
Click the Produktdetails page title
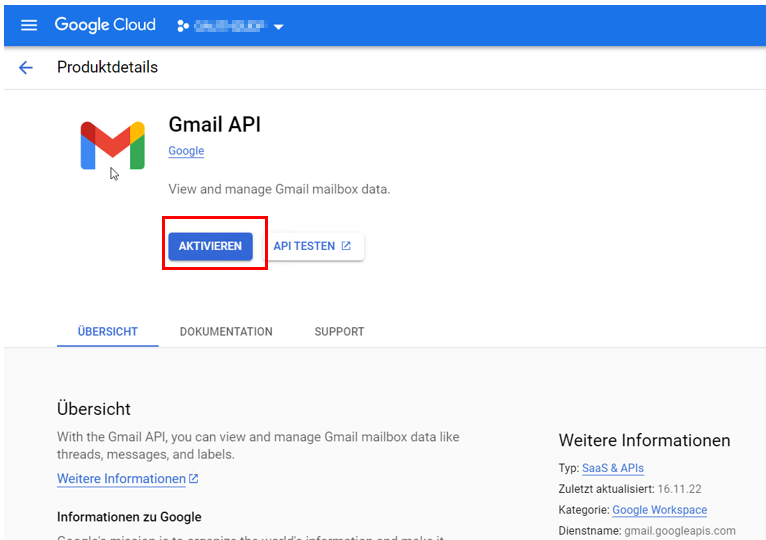coord(107,67)
